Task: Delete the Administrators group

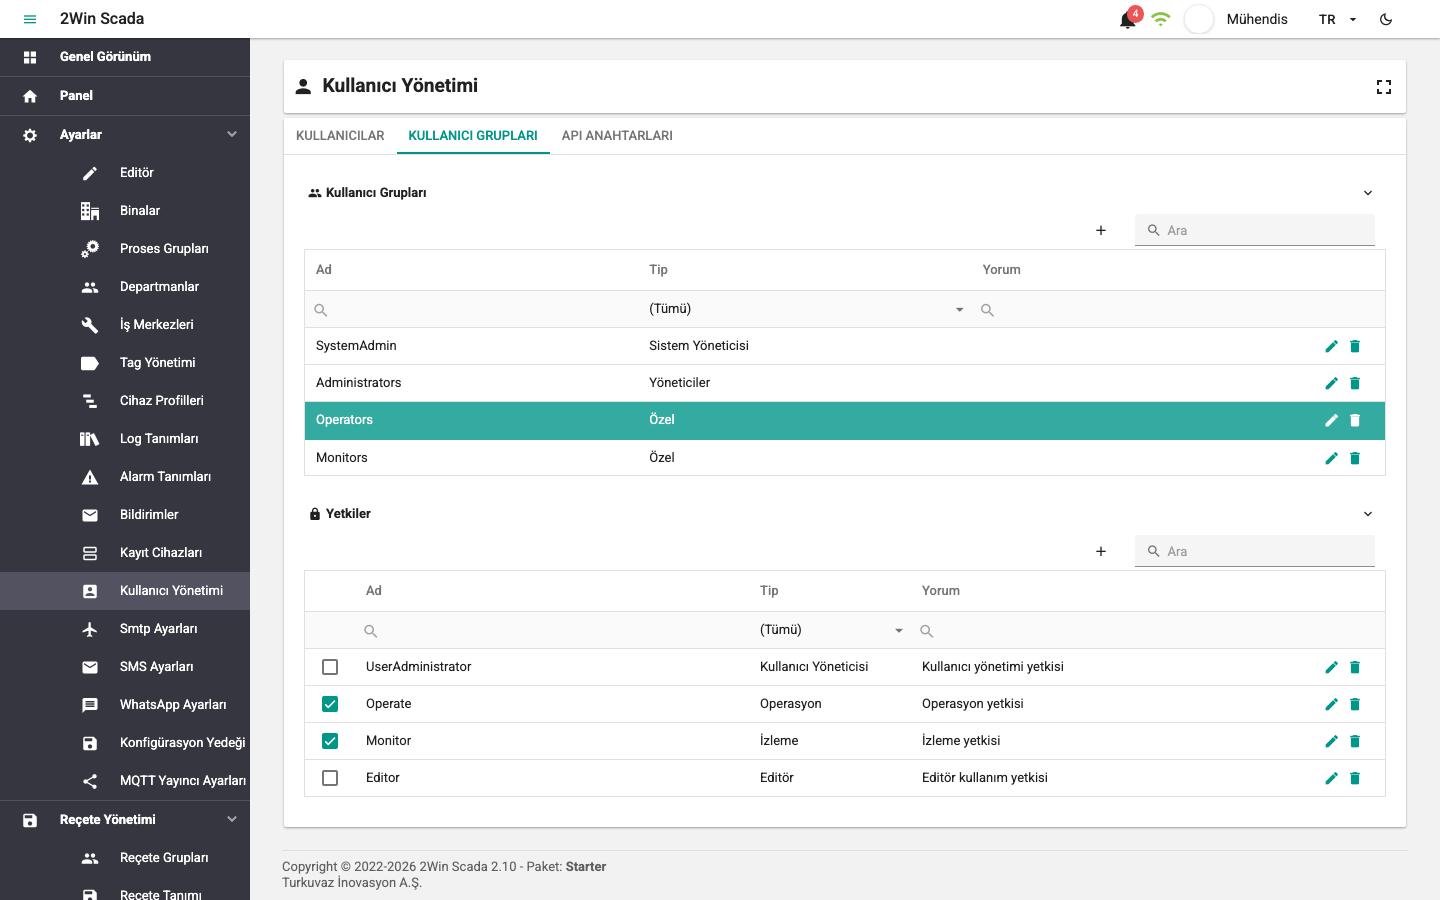Action: pyautogui.click(x=1355, y=383)
